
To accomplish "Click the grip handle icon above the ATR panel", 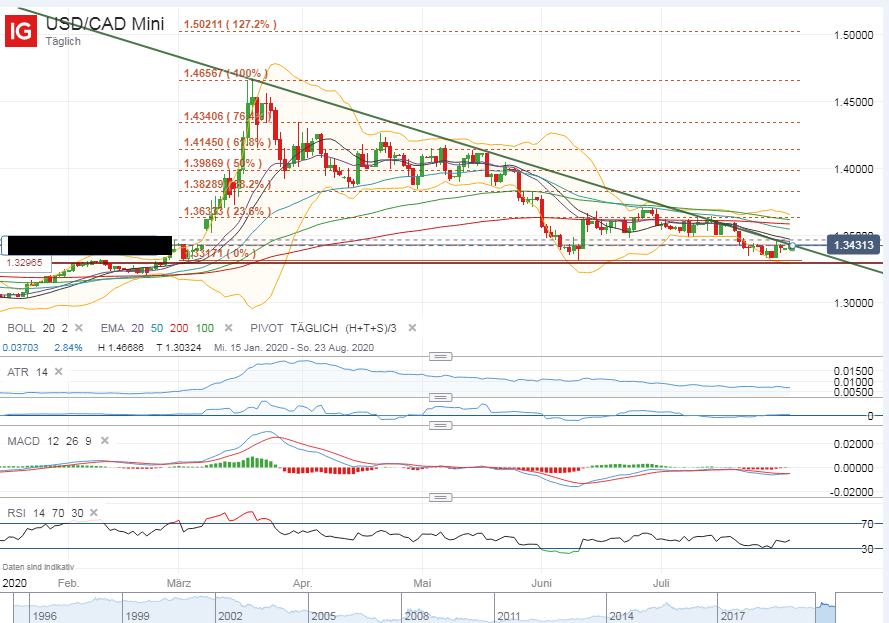I will [x=440, y=355].
